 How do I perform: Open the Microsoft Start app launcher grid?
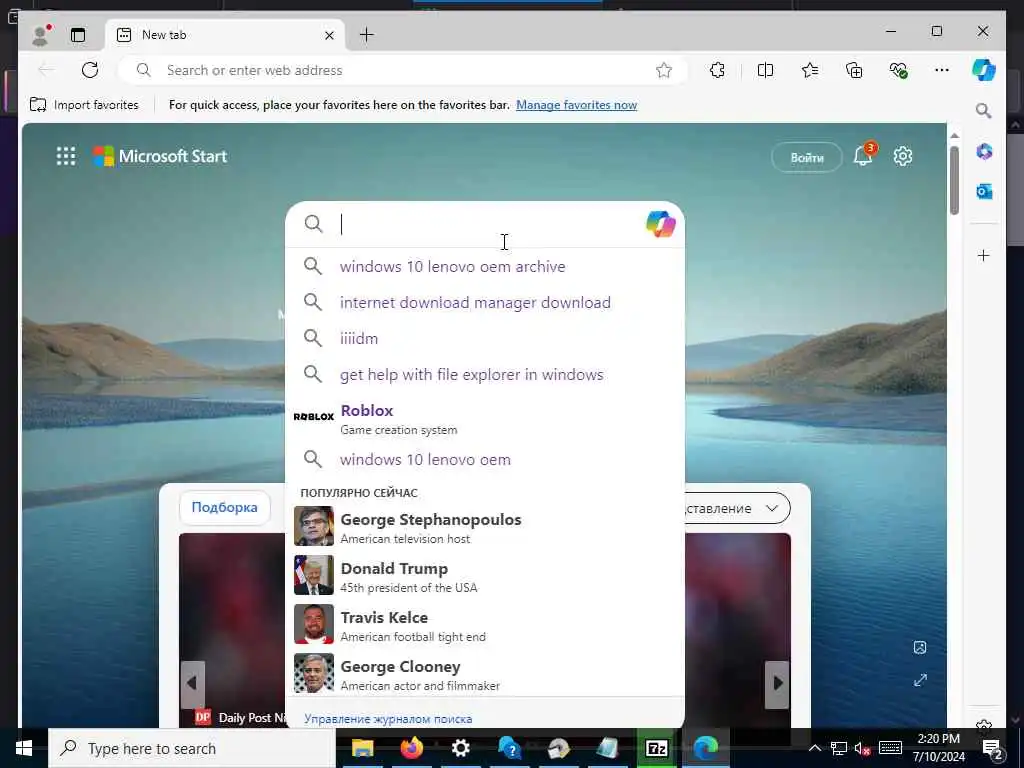tap(66, 156)
